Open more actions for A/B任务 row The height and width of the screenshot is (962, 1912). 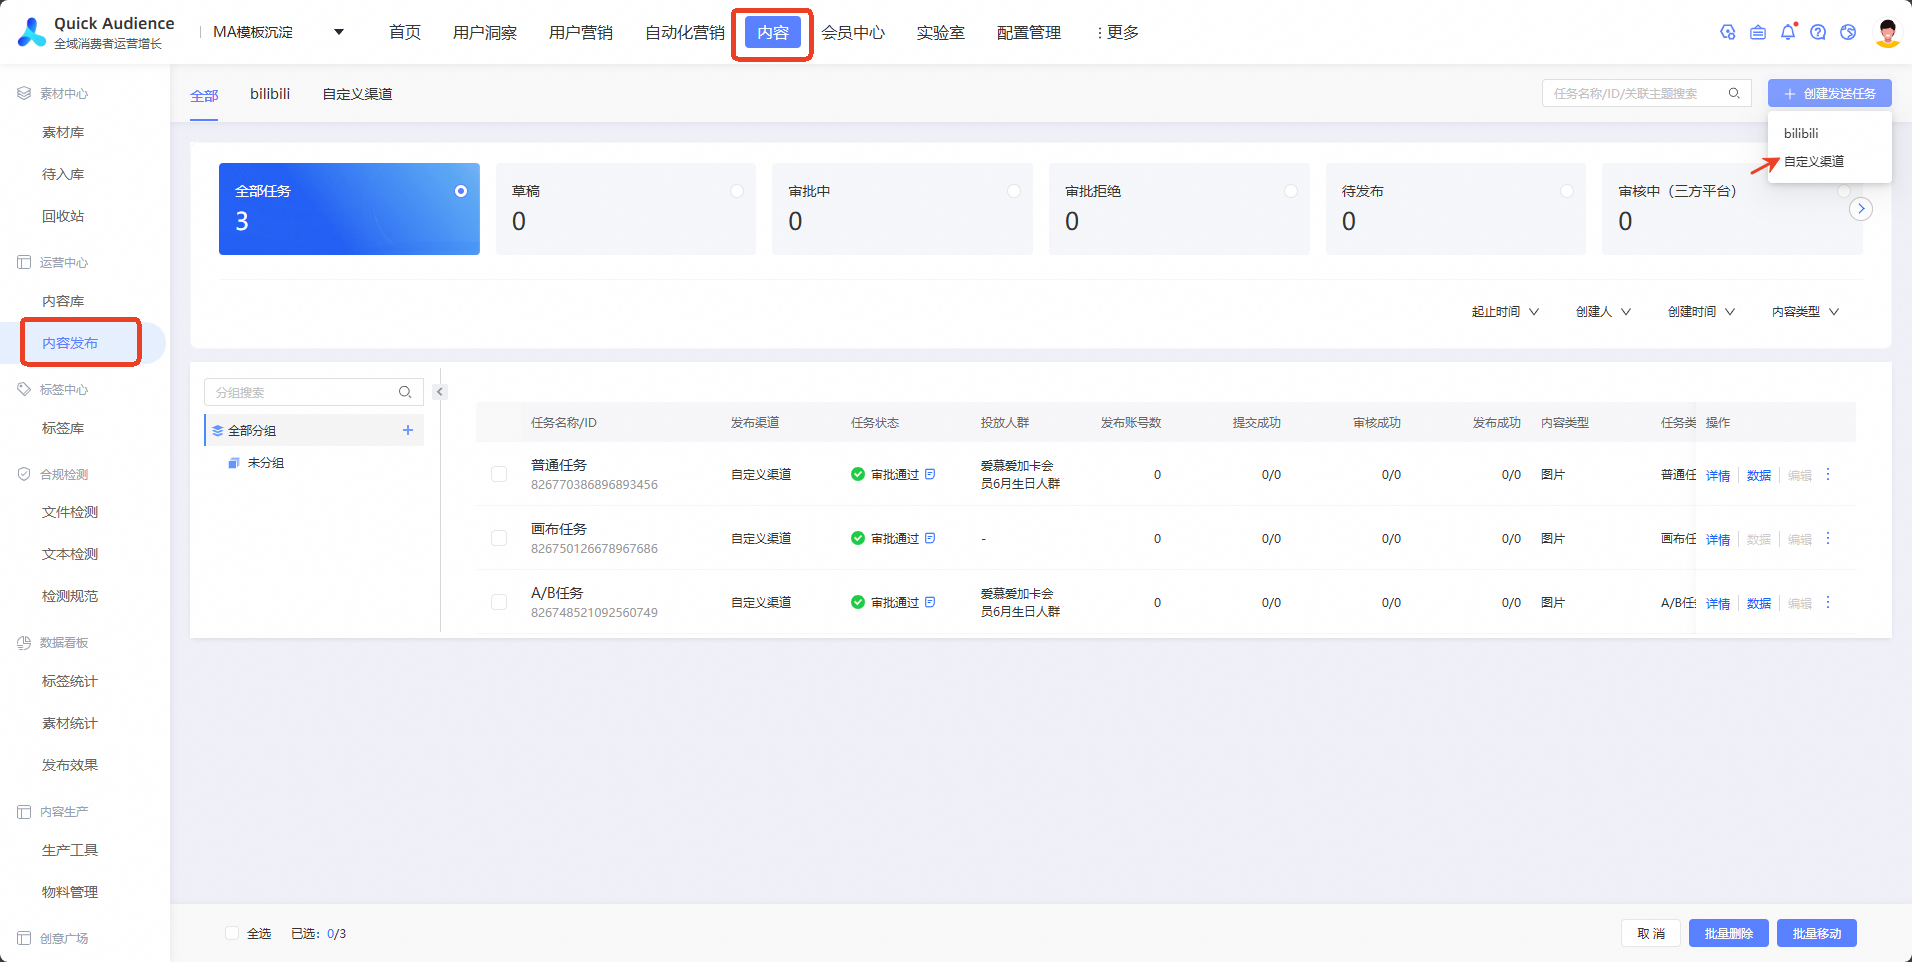tap(1828, 602)
